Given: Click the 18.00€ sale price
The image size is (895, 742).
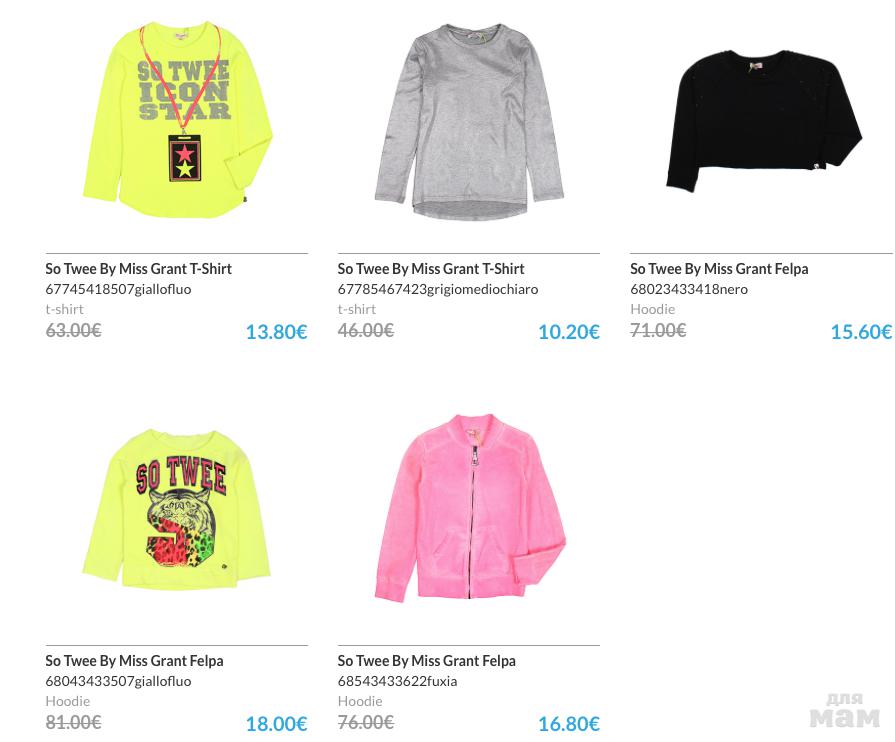Looking at the screenshot, I should tap(276, 724).
